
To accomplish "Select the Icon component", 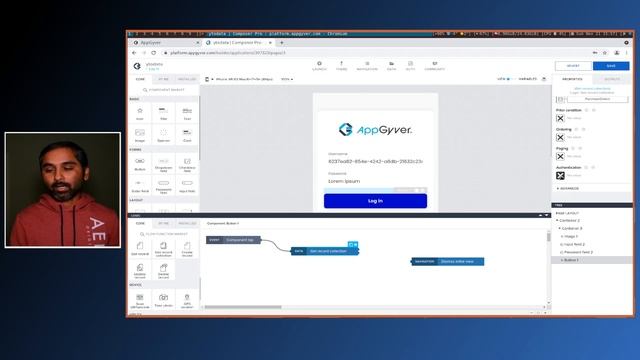I will tap(140, 113).
